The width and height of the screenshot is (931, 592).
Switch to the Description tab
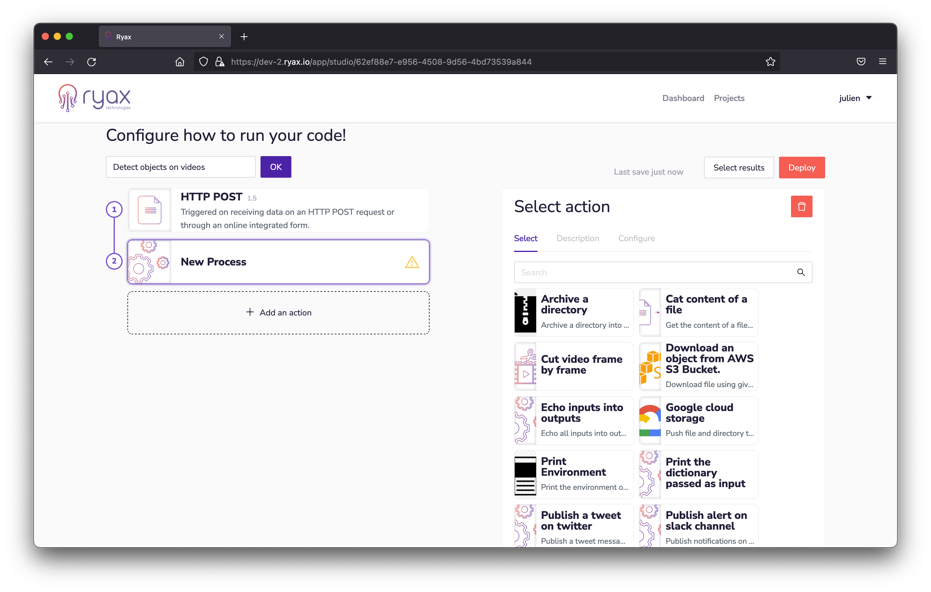coord(577,239)
